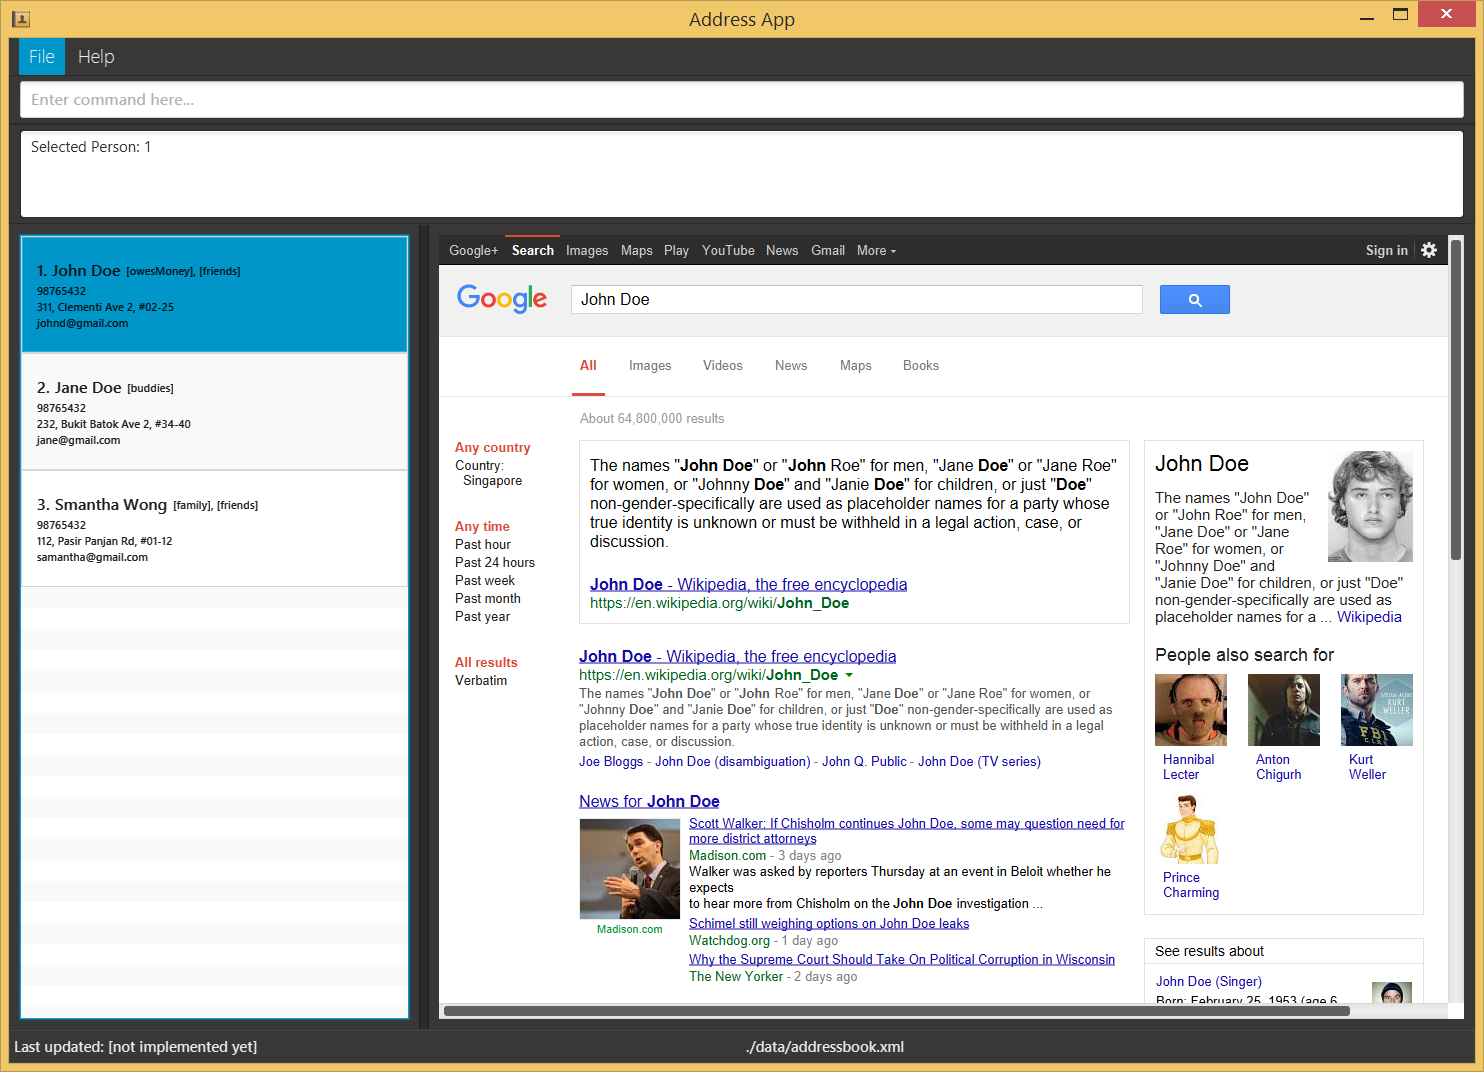Open the News for John Doe link
The image size is (1484, 1072).
pyautogui.click(x=649, y=801)
